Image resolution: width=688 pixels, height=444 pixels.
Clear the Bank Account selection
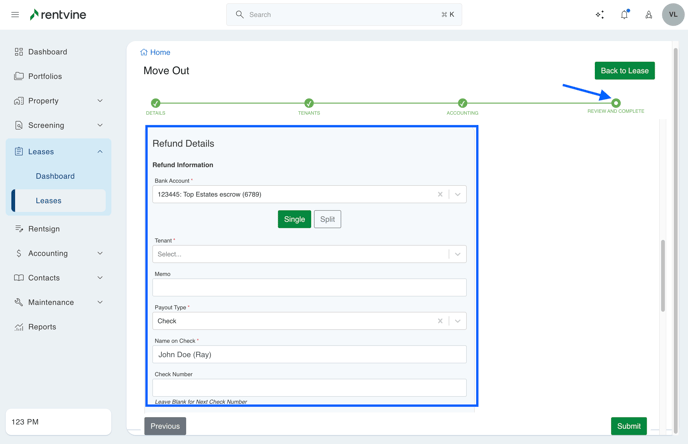[x=440, y=195]
